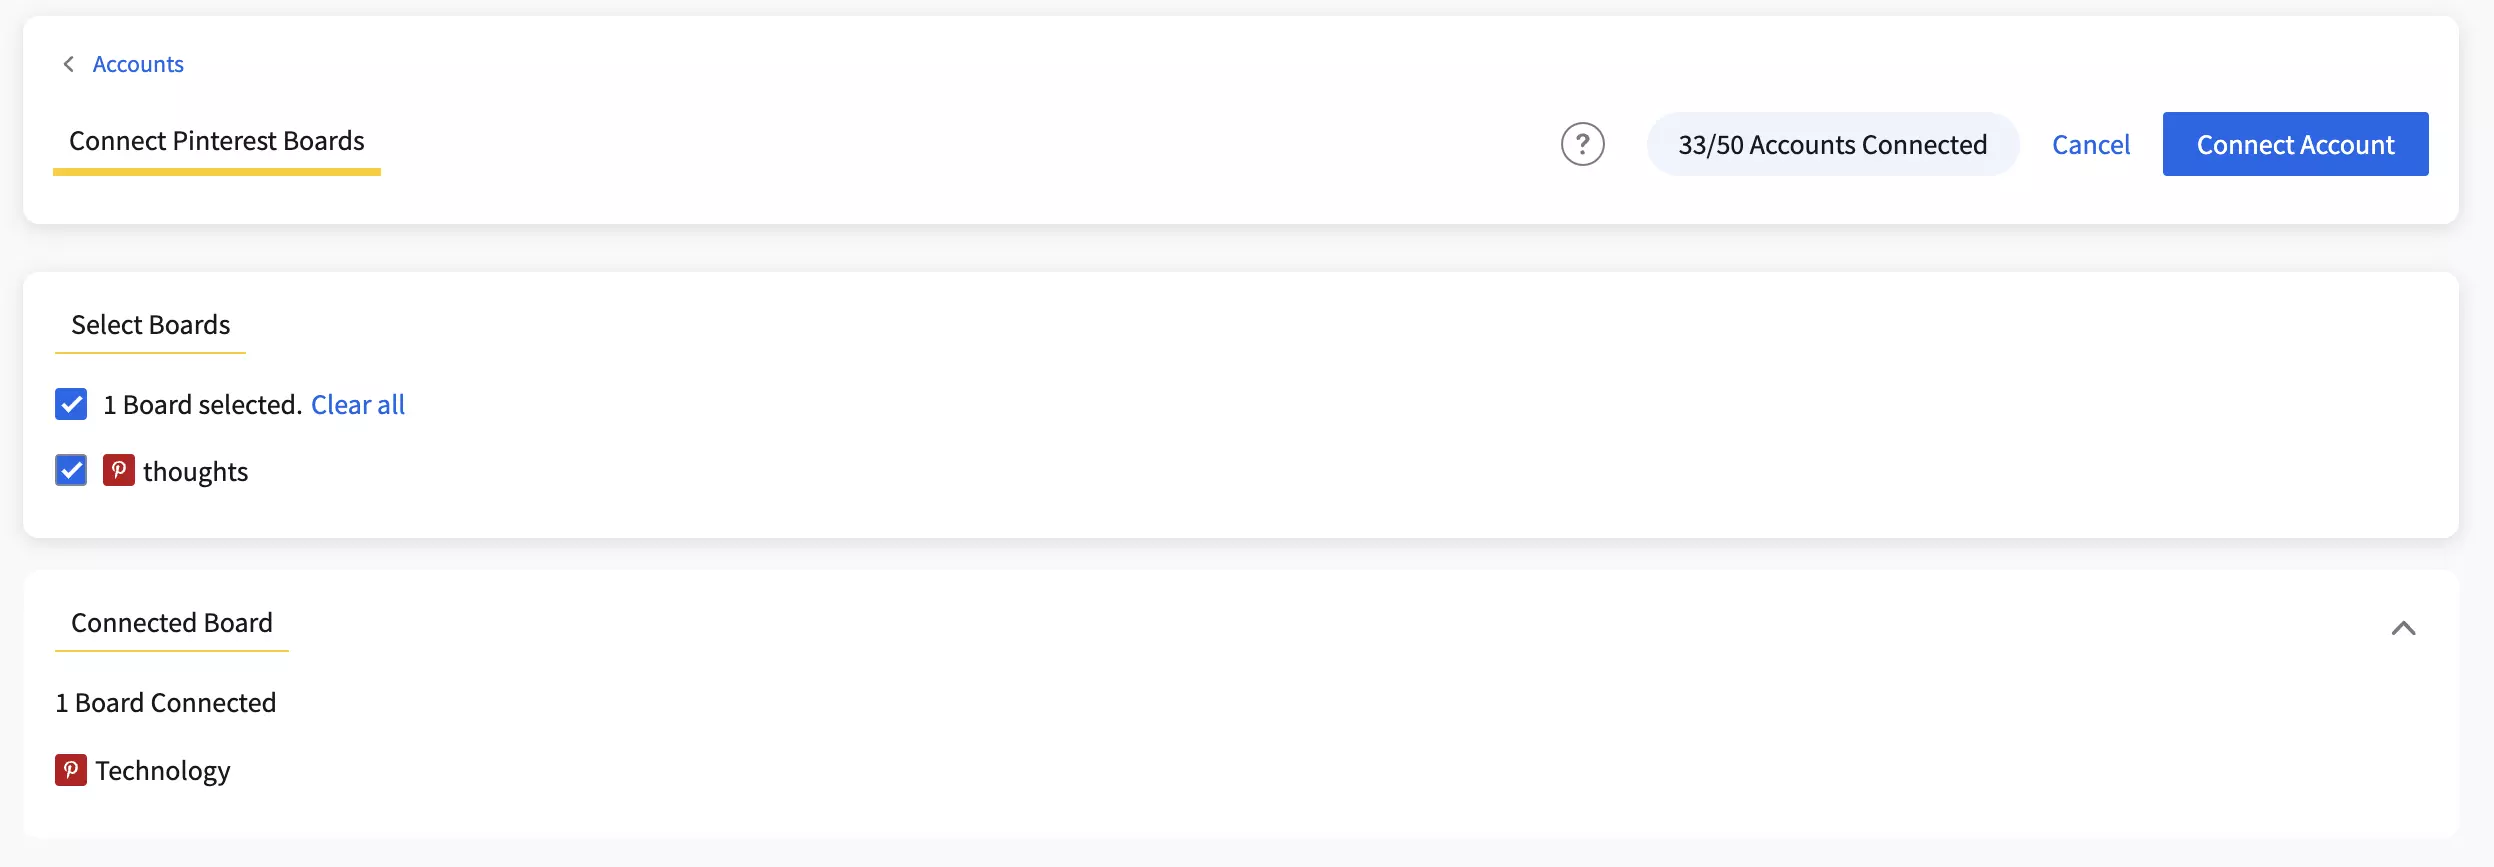Click the Connected Board heading
Image resolution: width=2494 pixels, height=867 pixels.
click(x=171, y=622)
